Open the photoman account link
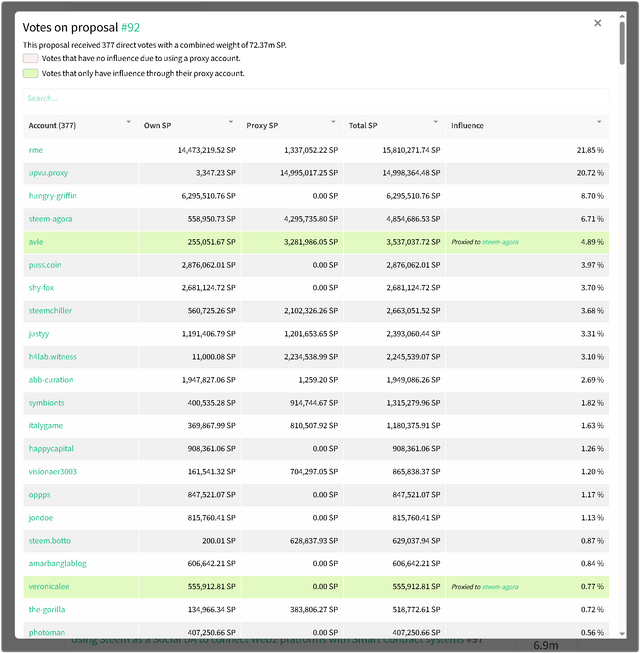The height and width of the screenshot is (653, 640). click(x=47, y=632)
